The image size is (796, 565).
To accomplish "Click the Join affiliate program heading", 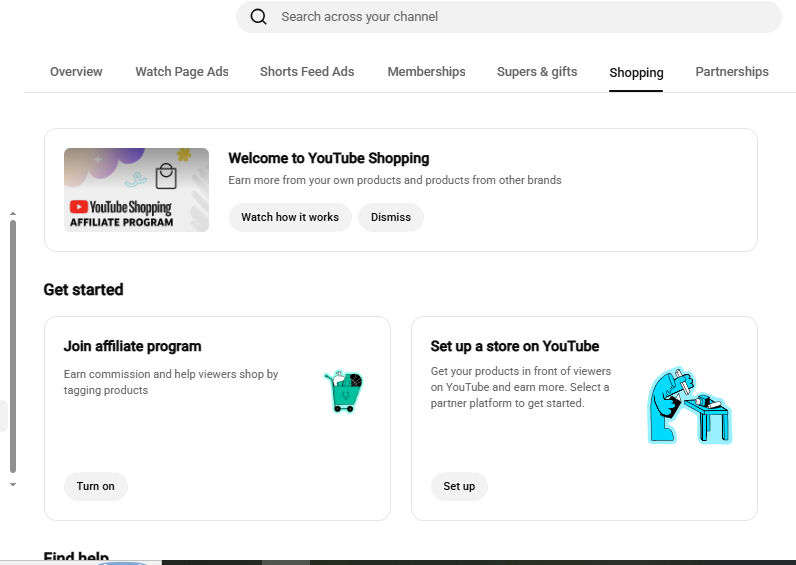I will click(x=132, y=346).
